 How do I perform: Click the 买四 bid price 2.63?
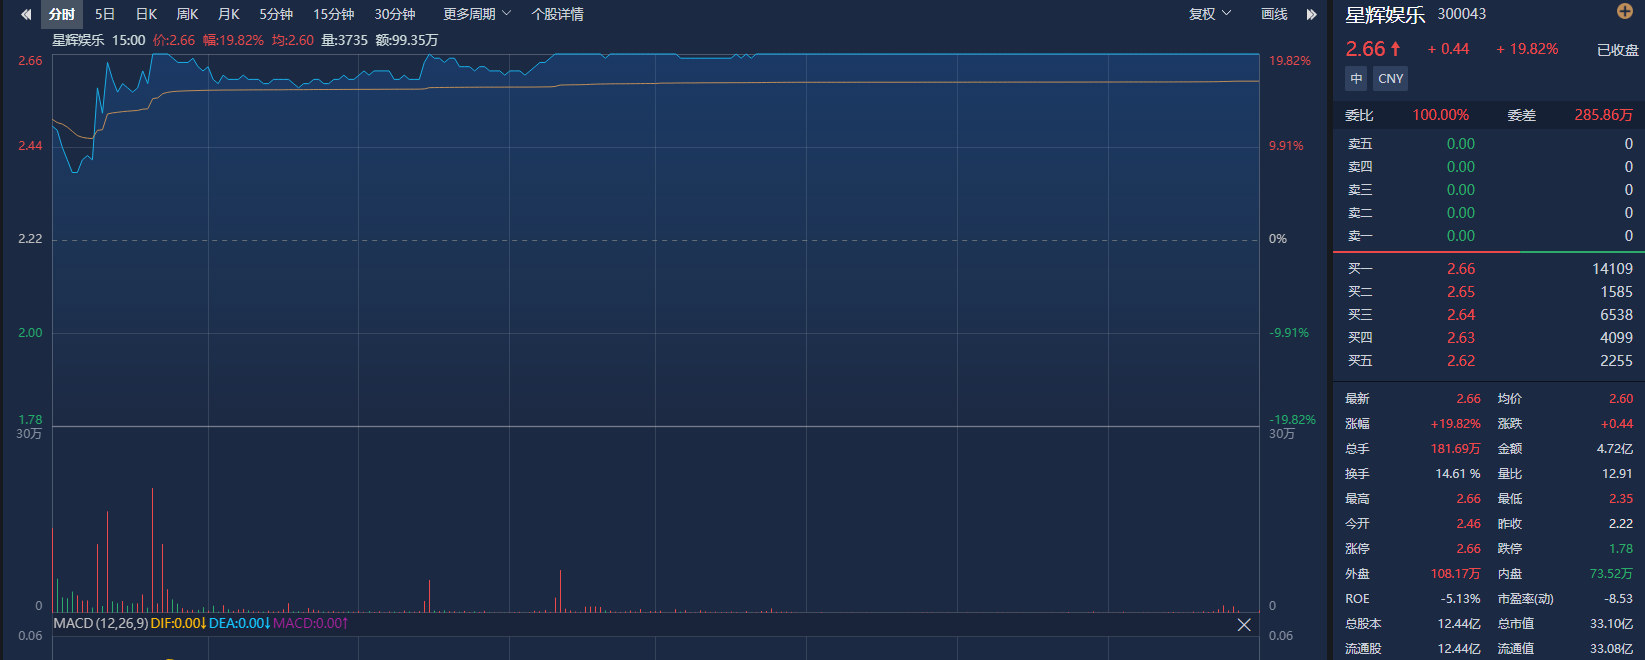(1461, 338)
